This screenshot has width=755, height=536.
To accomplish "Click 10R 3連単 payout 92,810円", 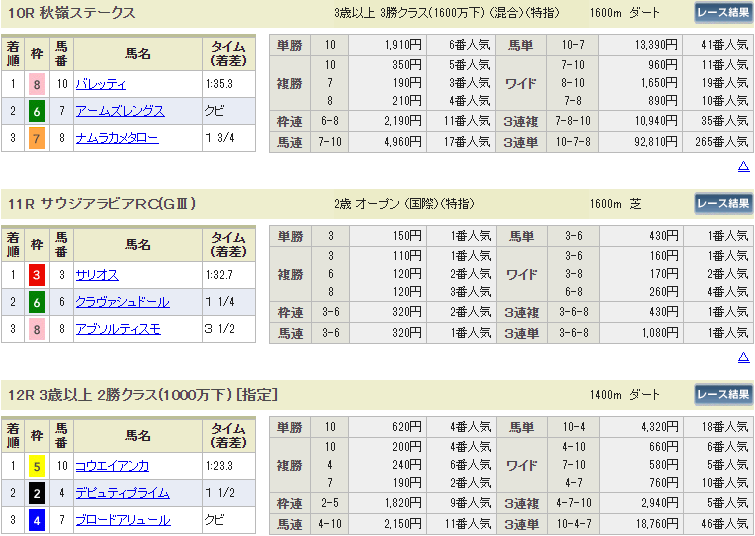I will [656, 142].
